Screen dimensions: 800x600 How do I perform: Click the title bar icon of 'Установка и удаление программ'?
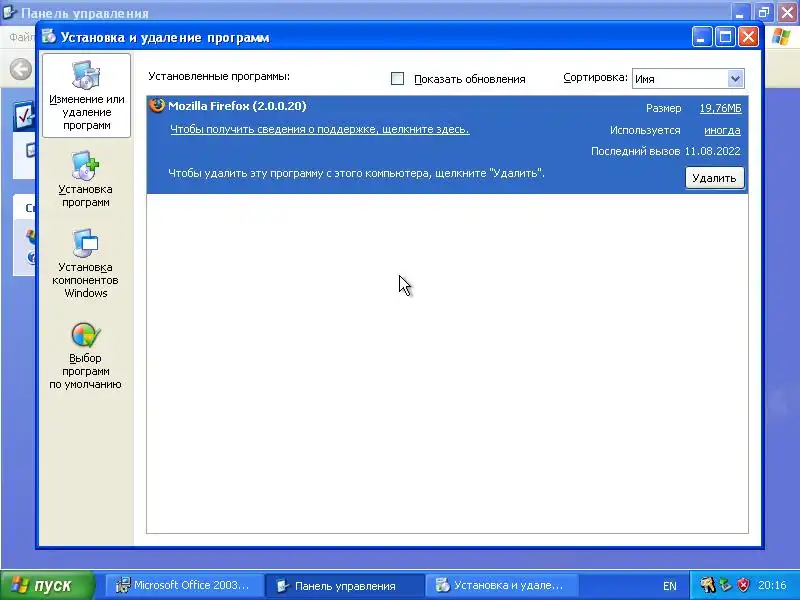click(49, 37)
